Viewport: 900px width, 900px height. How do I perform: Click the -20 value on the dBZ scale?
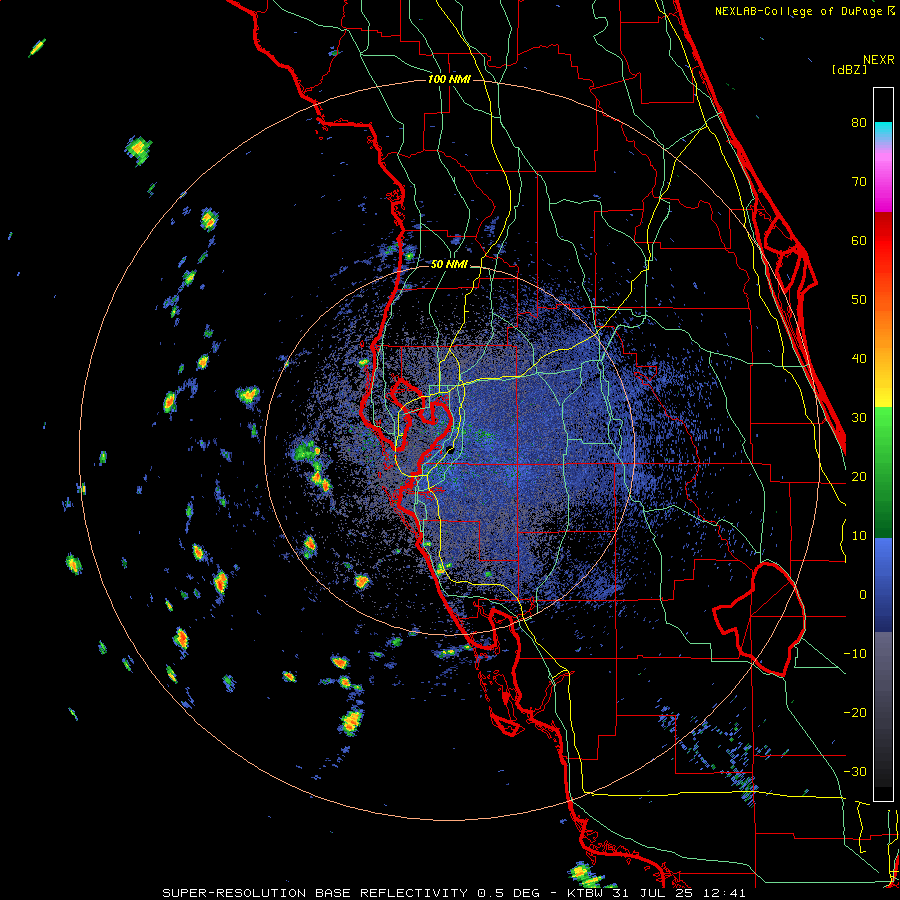coord(855,712)
